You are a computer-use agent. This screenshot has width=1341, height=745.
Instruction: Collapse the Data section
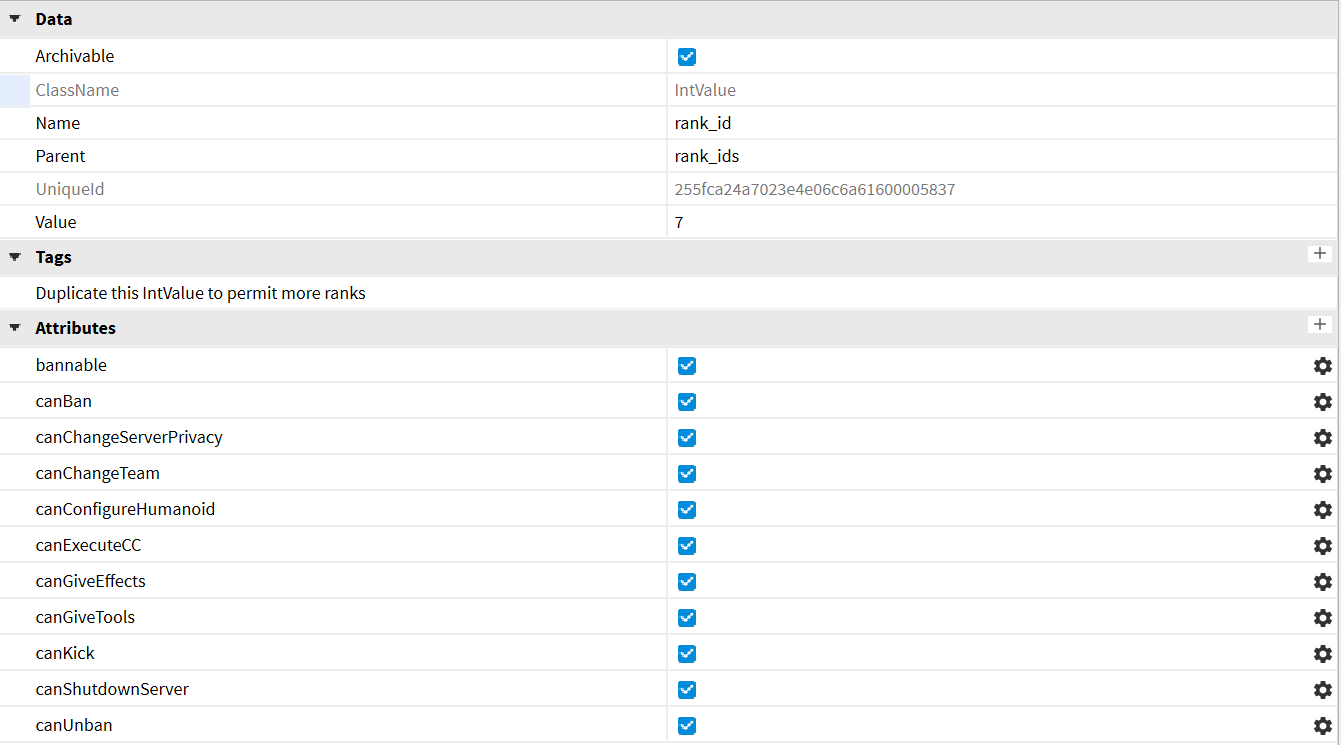13,18
